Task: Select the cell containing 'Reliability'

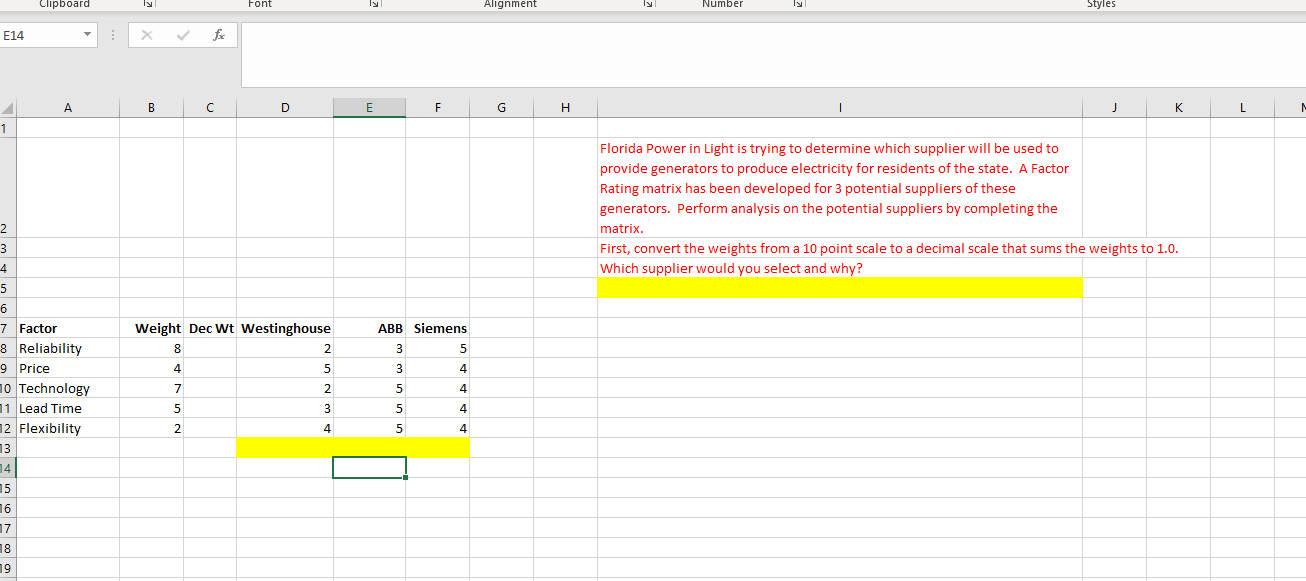Action: pyautogui.click(x=67, y=348)
